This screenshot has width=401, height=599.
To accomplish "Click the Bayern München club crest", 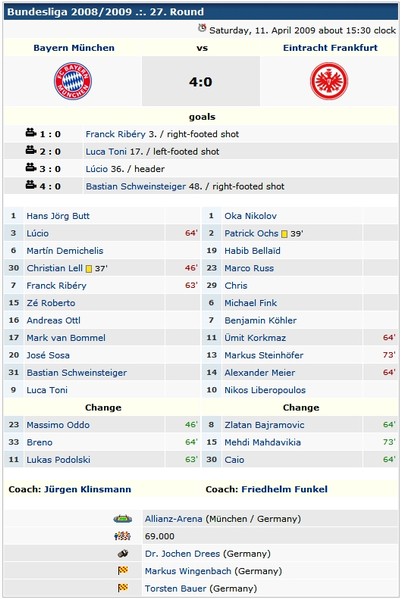I will click(73, 81).
